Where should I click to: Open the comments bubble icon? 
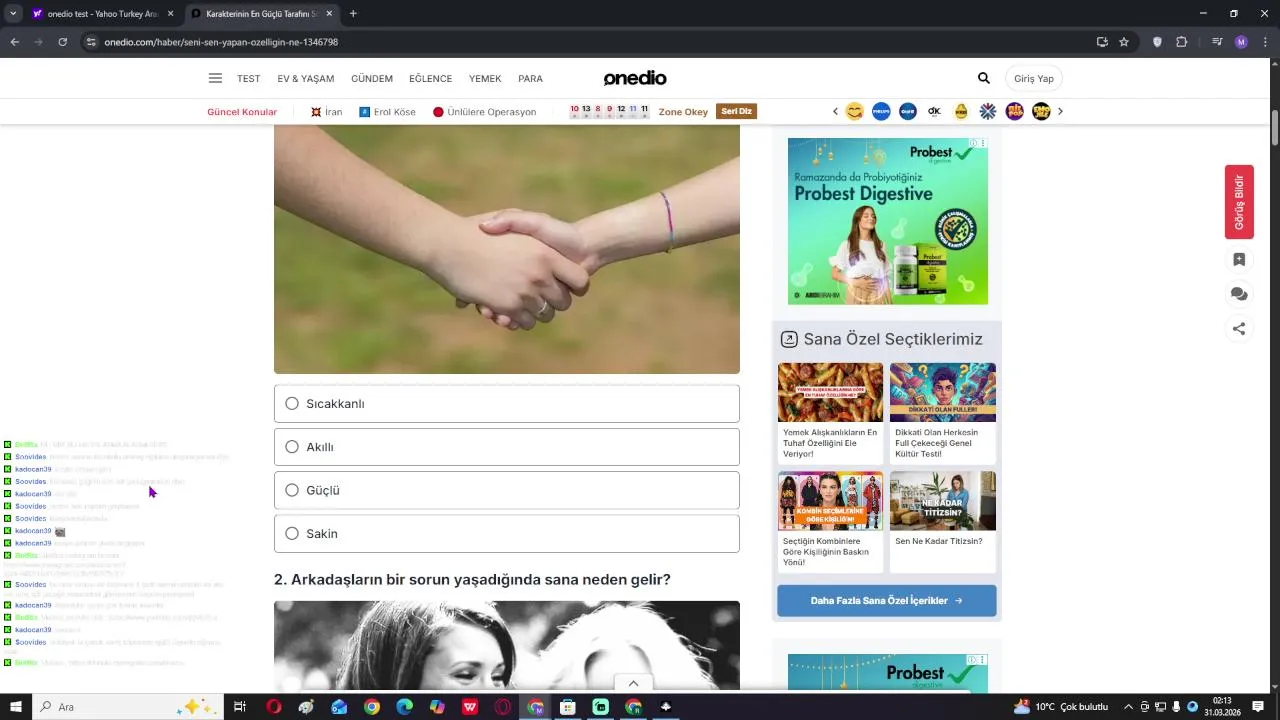(1239, 294)
